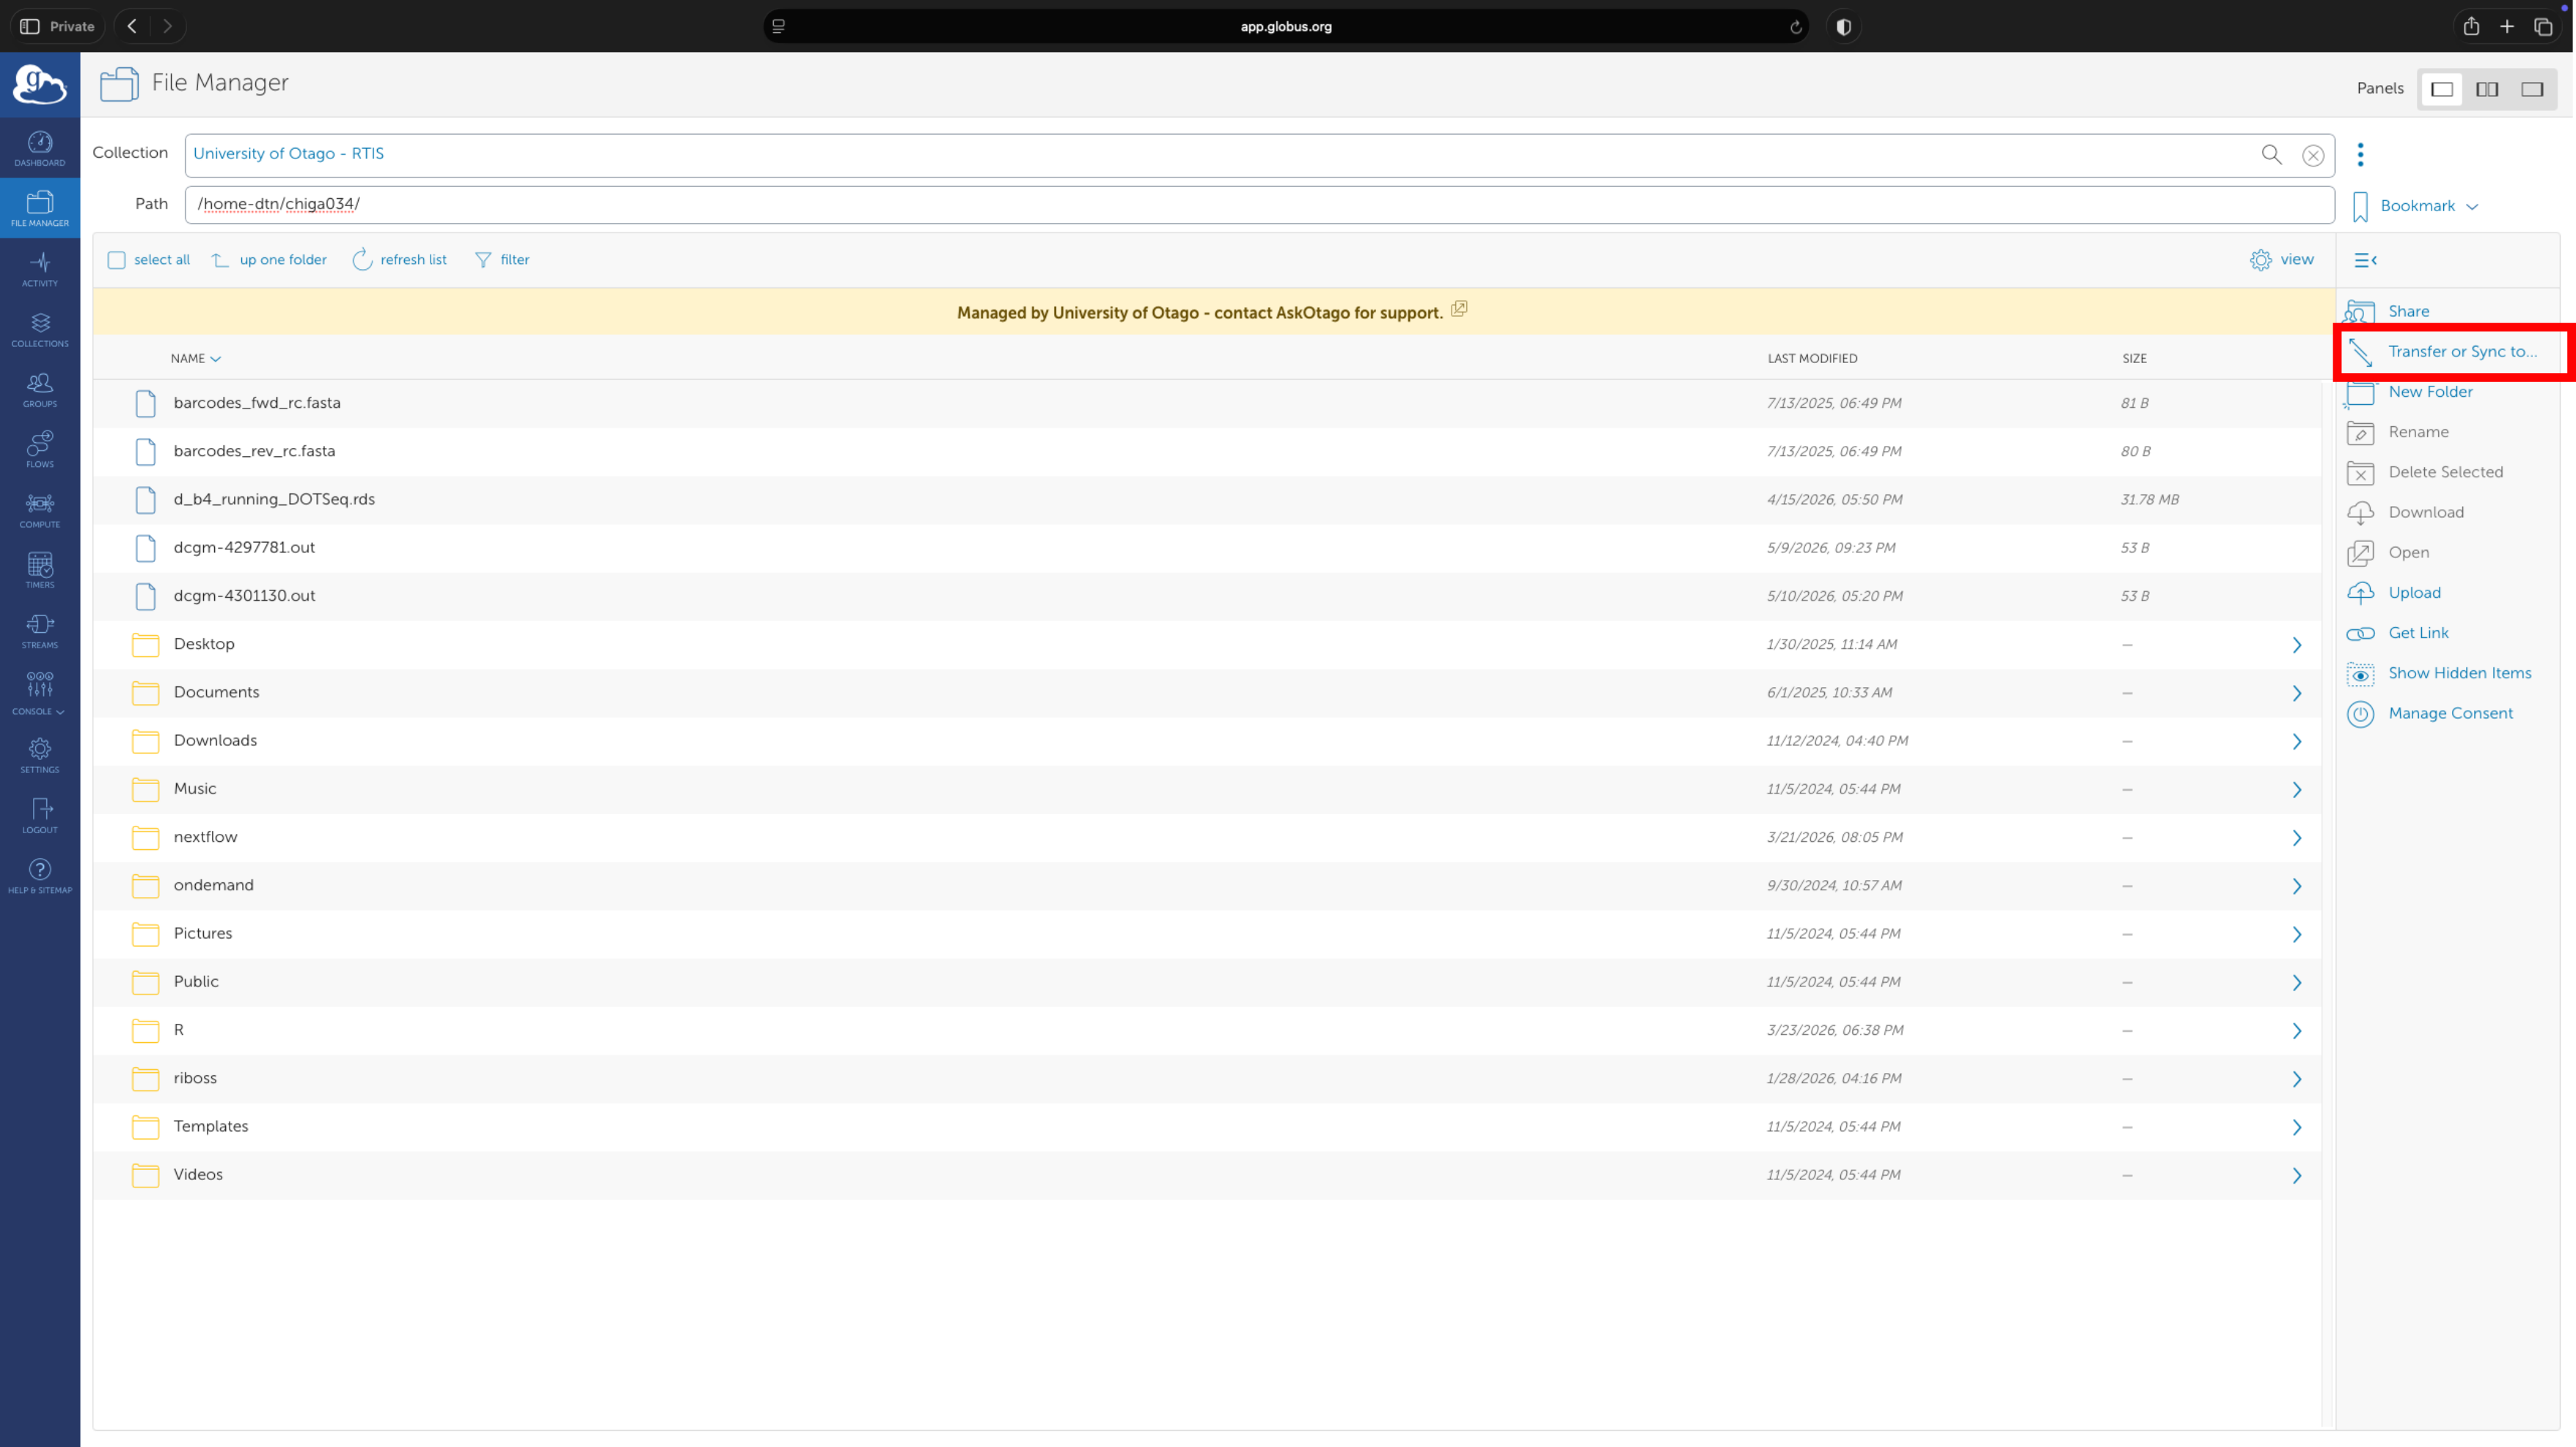The image size is (2576, 1447).
Task: Open the collection three-dot options menu
Action: point(2360,154)
